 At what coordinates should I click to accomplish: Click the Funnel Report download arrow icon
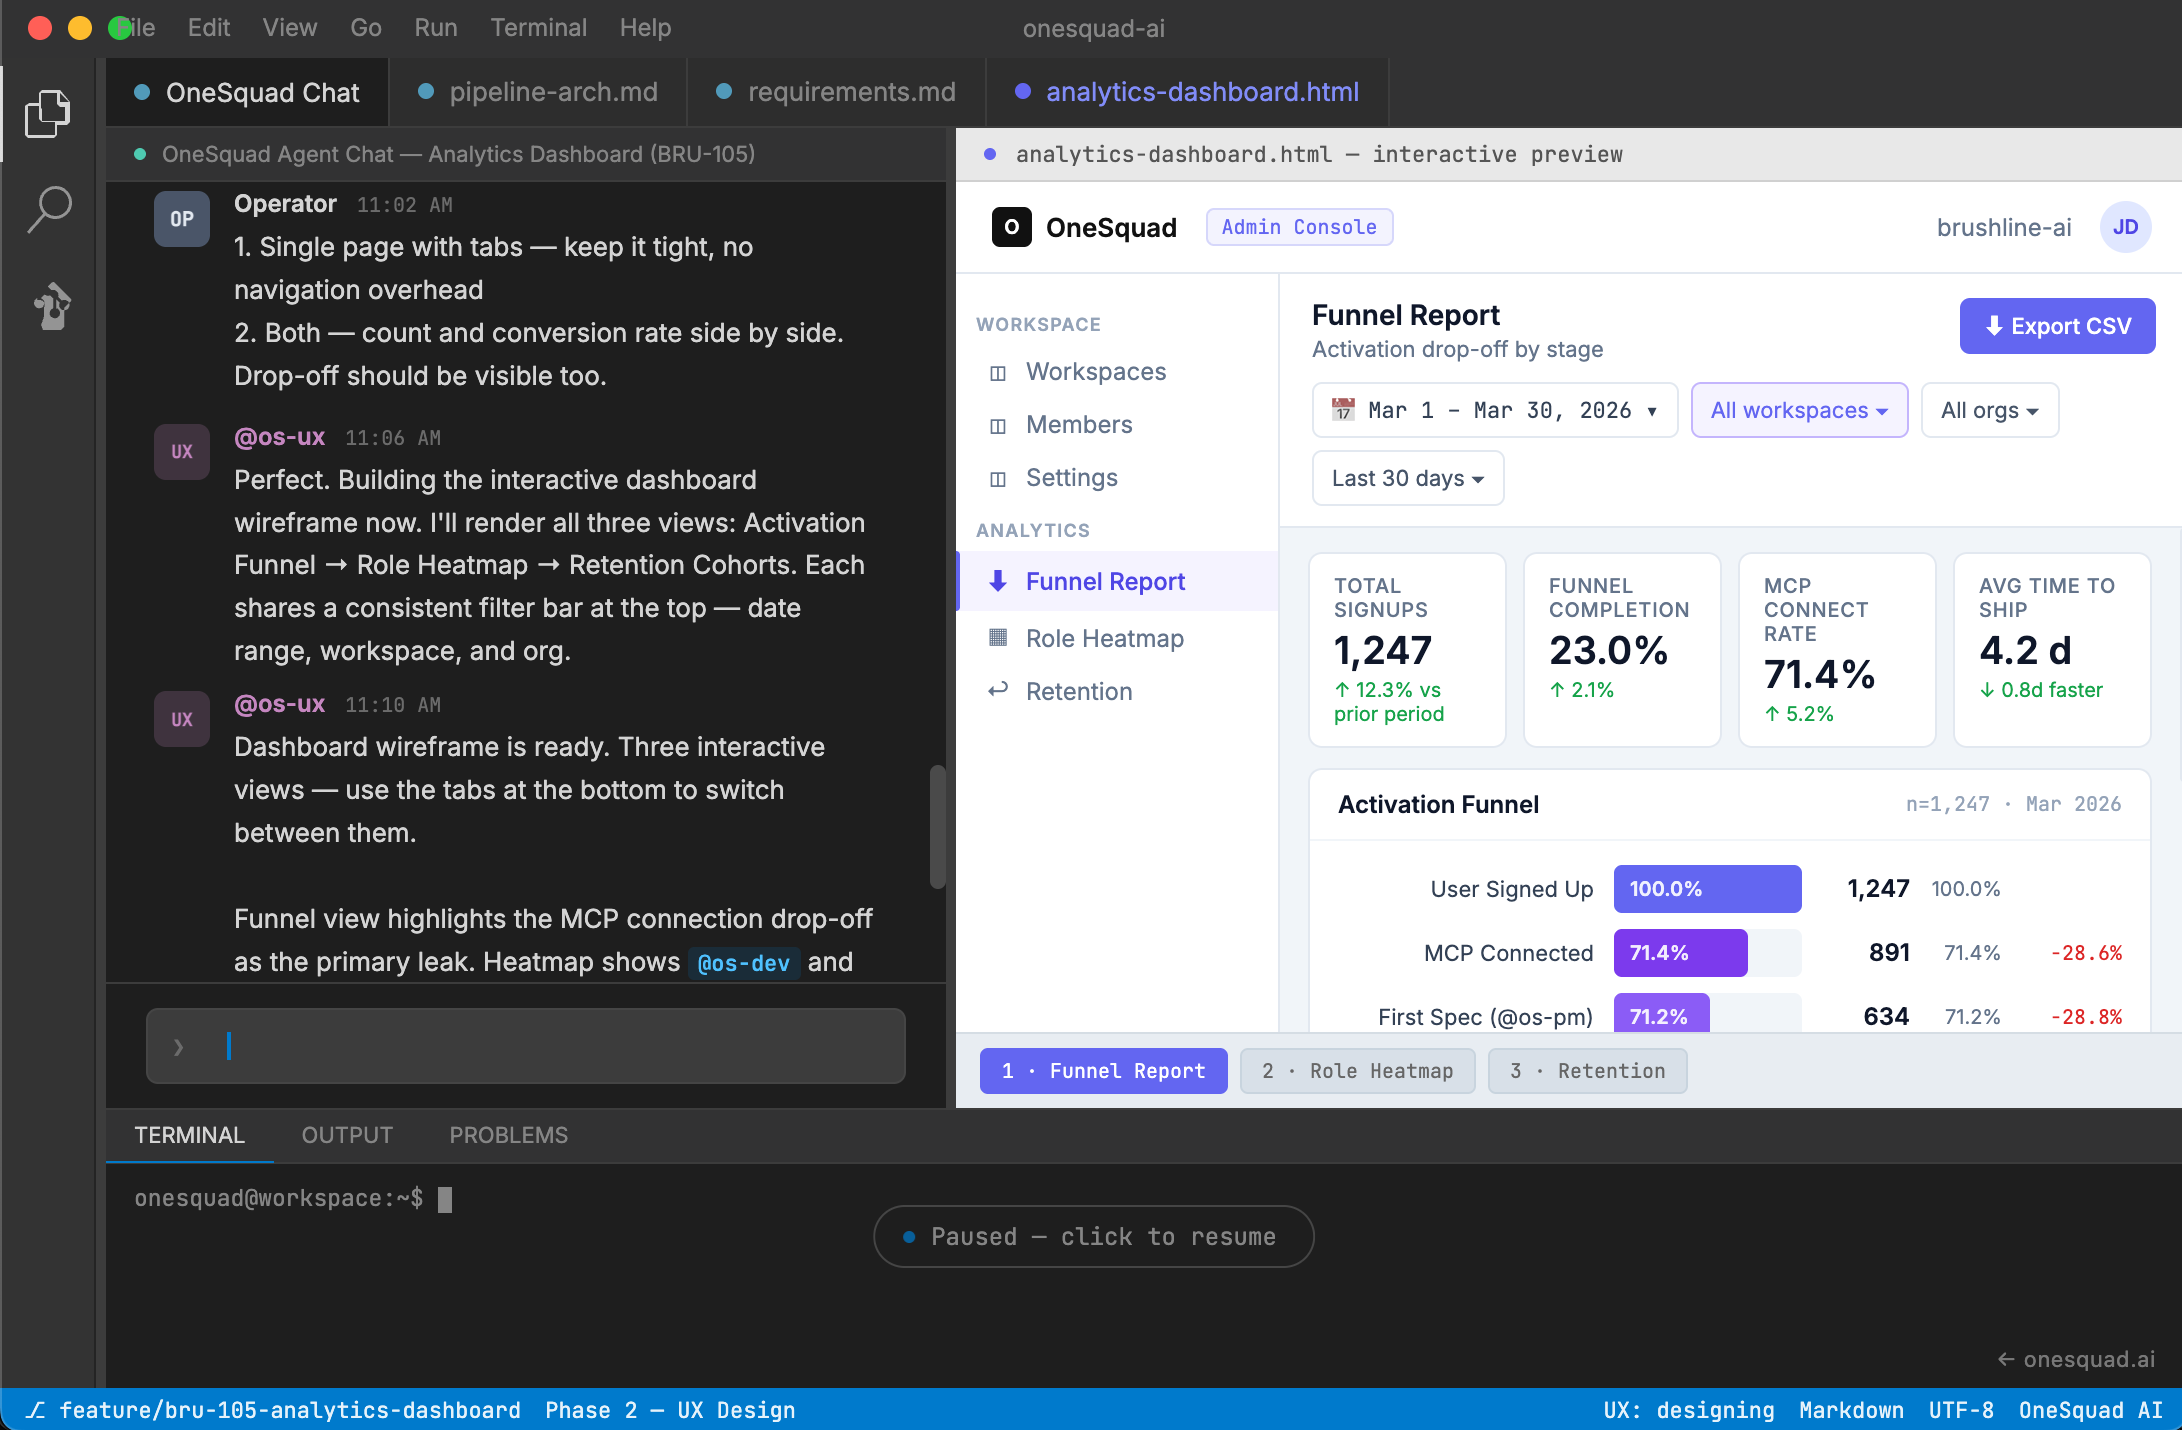click(x=998, y=581)
